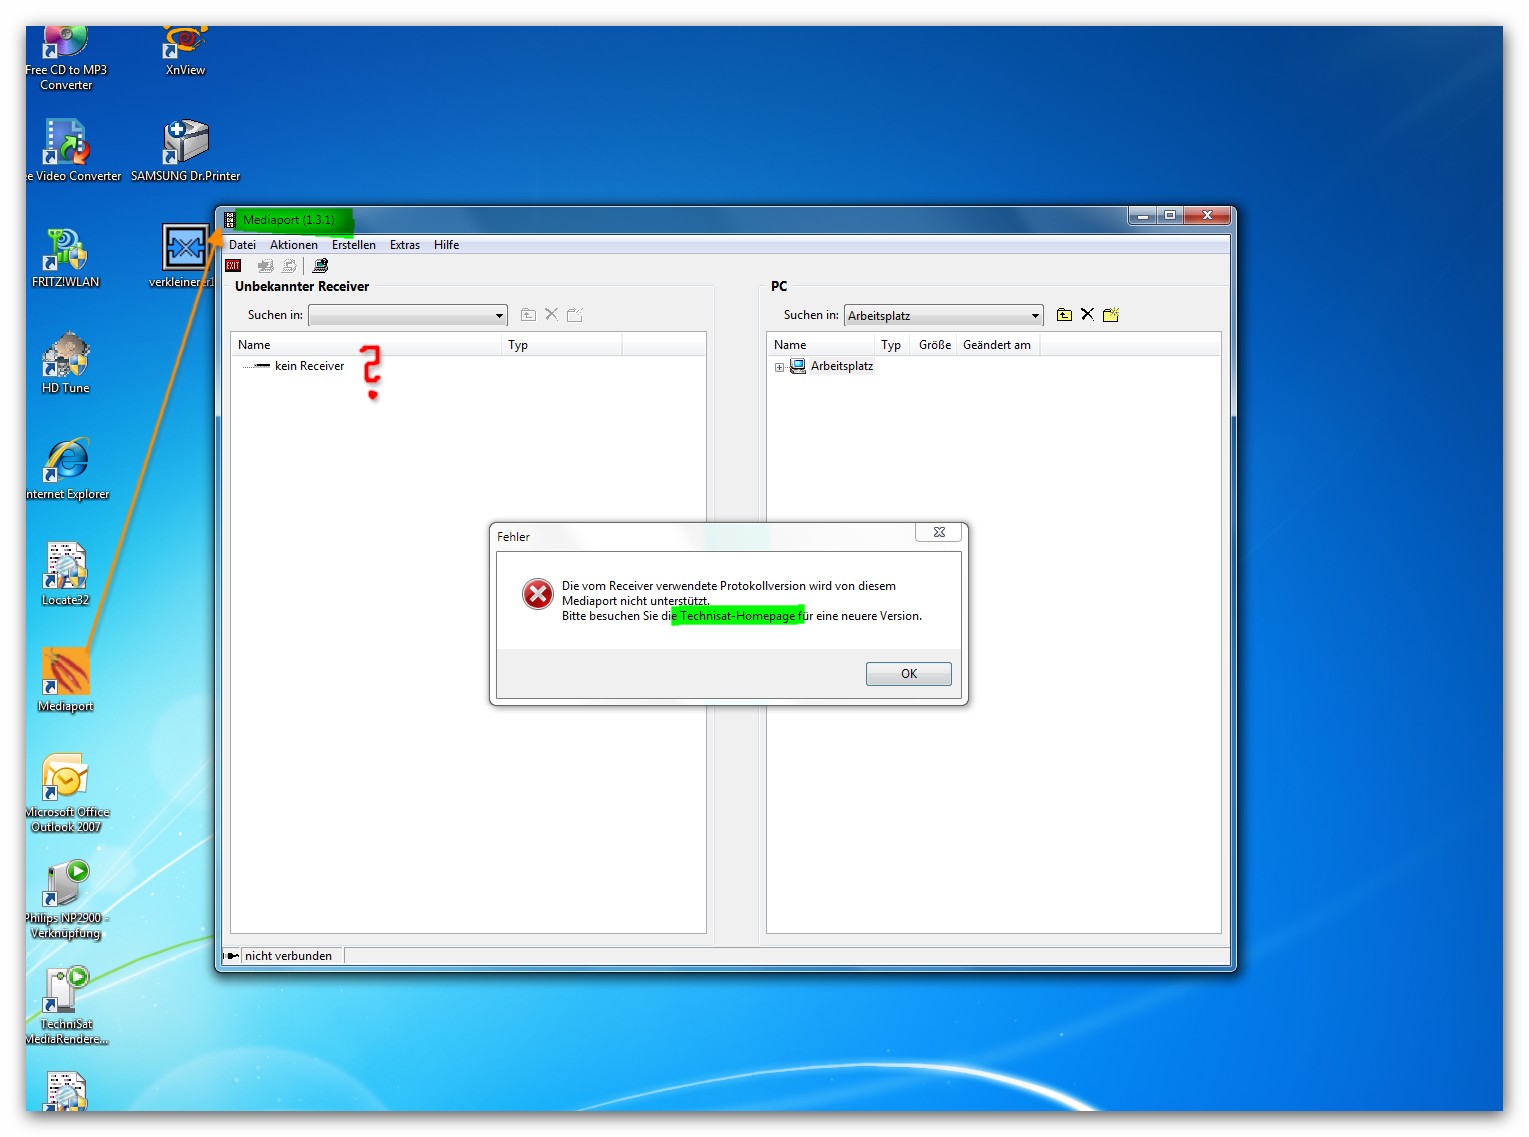Open SAMSUNG Dr.Printer desktop shortcut
1529x1137 pixels.
(186, 150)
